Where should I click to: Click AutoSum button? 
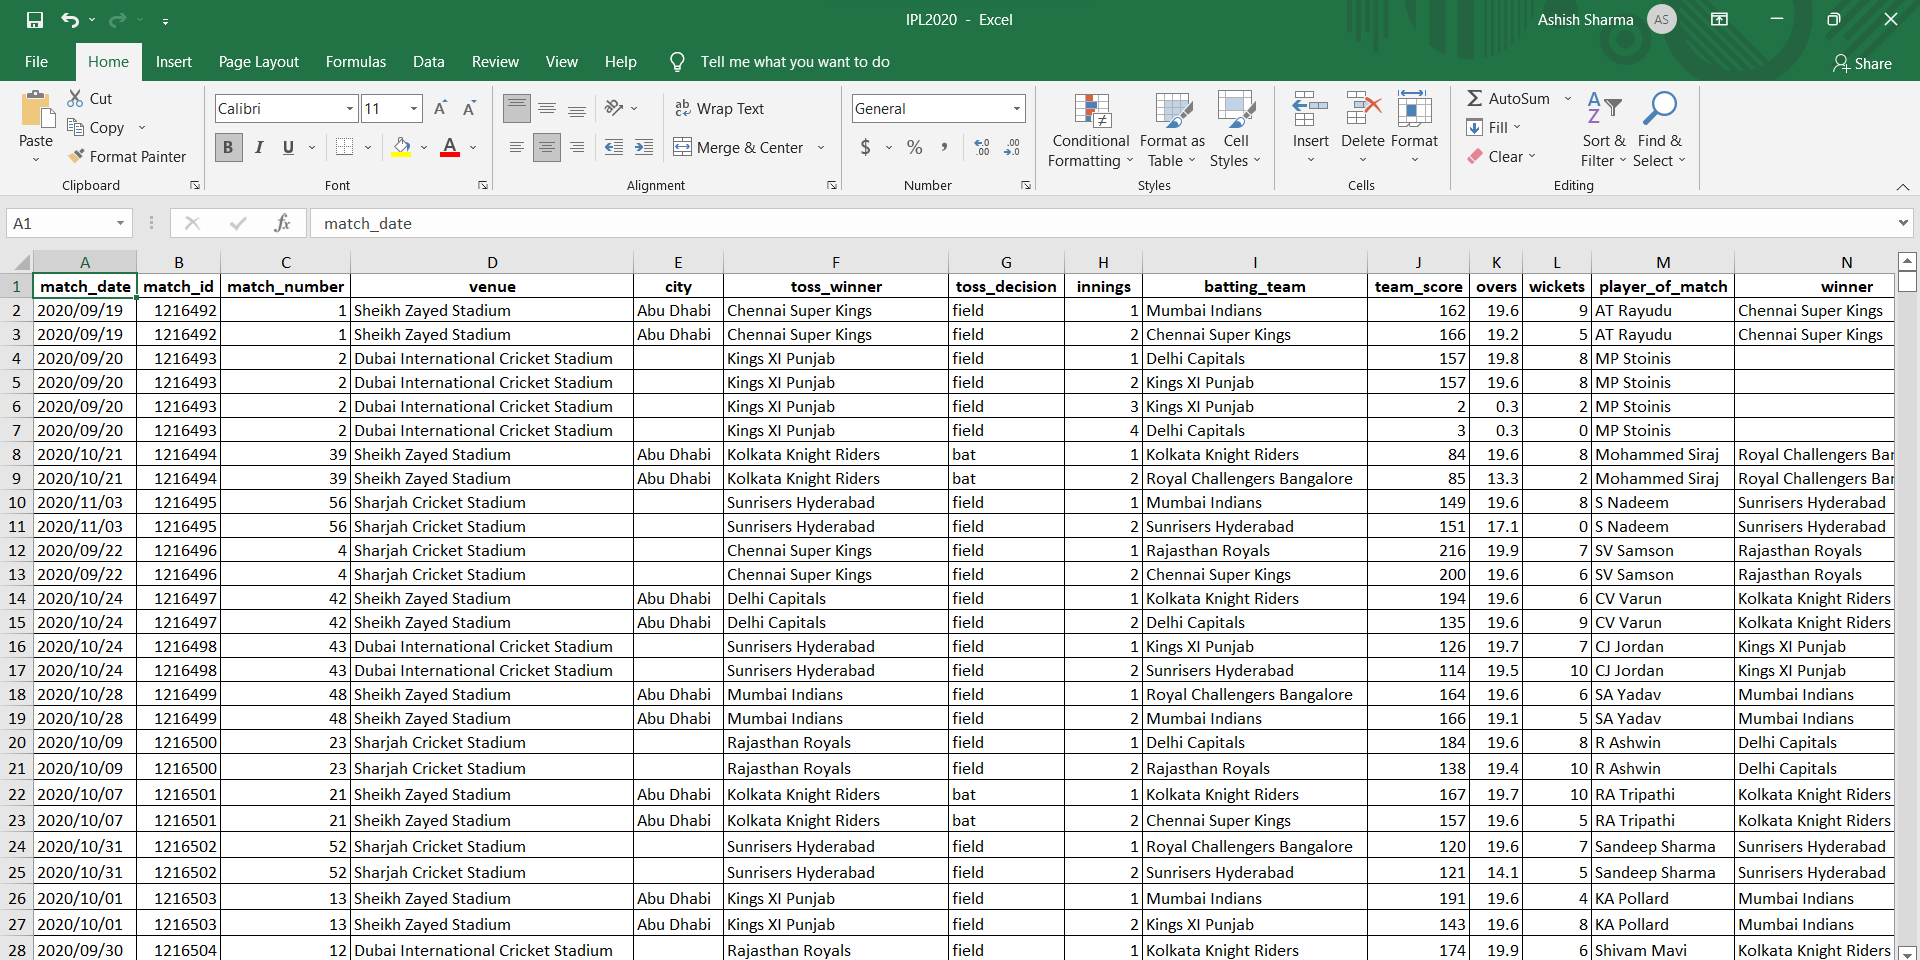(1508, 98)
